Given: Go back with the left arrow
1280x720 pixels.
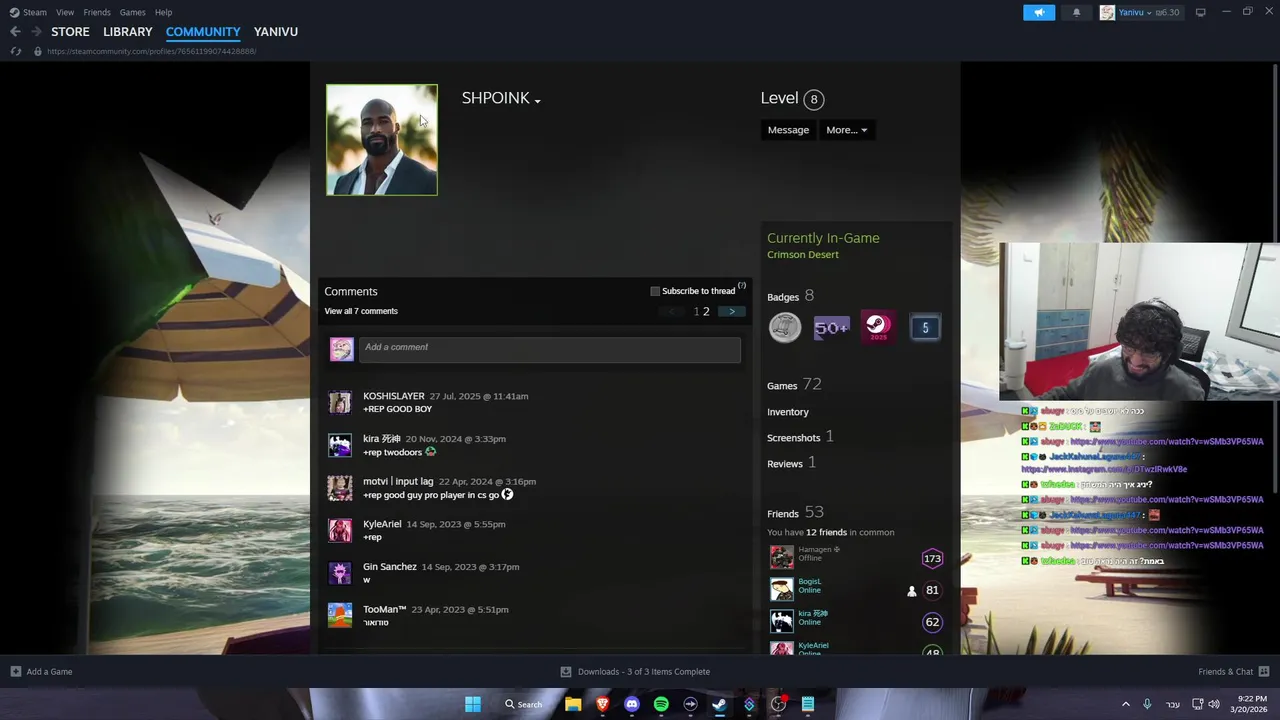Looking at the screenshot, I should point(15,32).
